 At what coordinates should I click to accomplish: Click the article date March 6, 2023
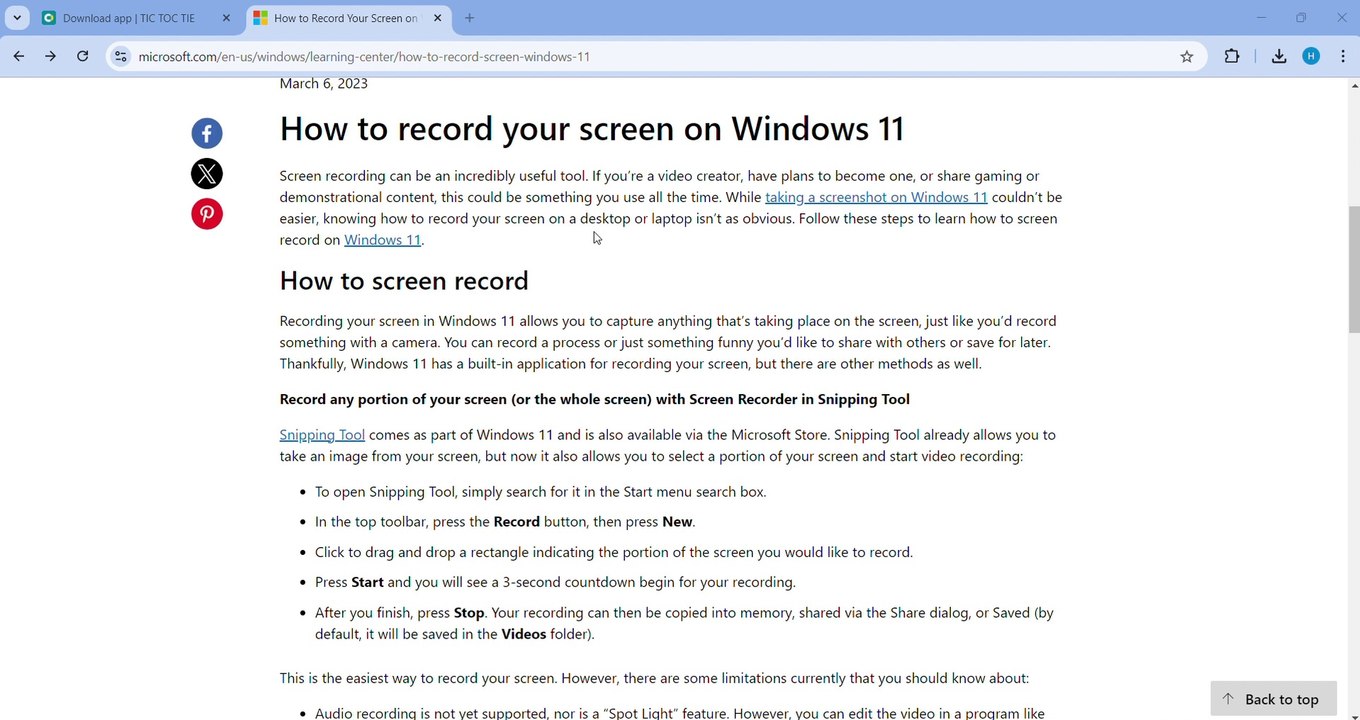point(324,84)
